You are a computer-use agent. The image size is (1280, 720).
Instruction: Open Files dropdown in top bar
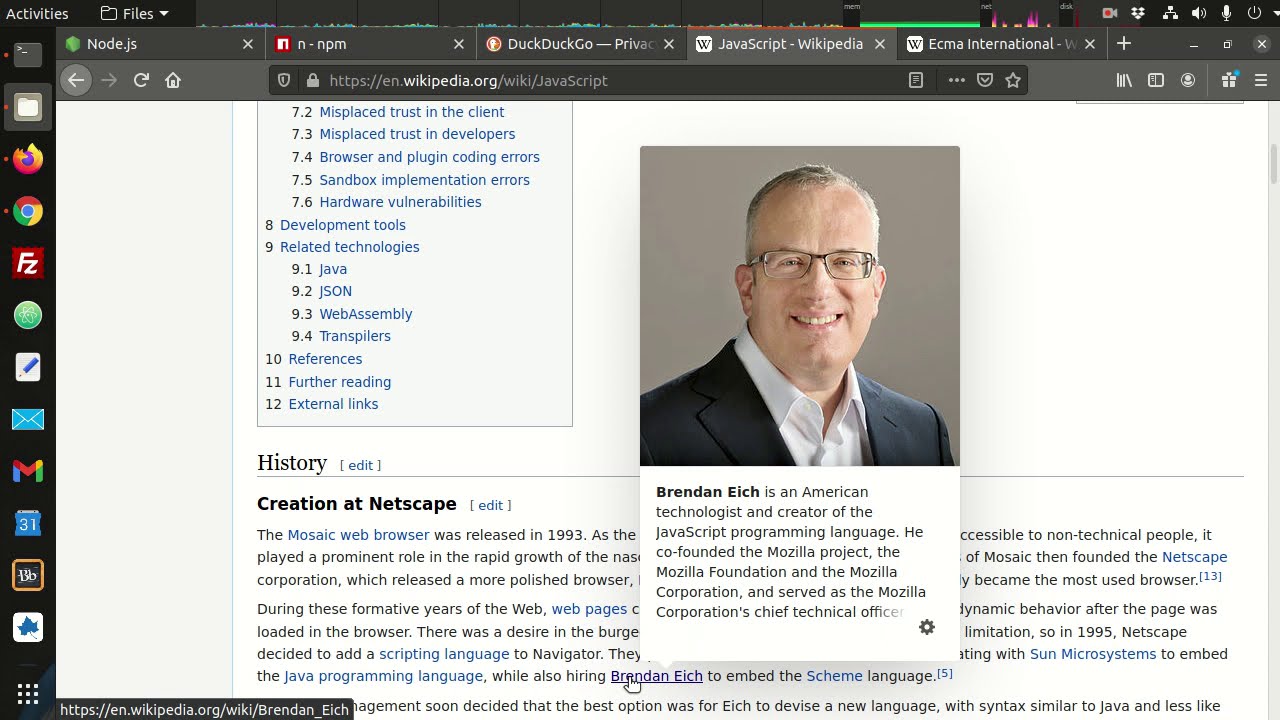(x=135, y=13)
